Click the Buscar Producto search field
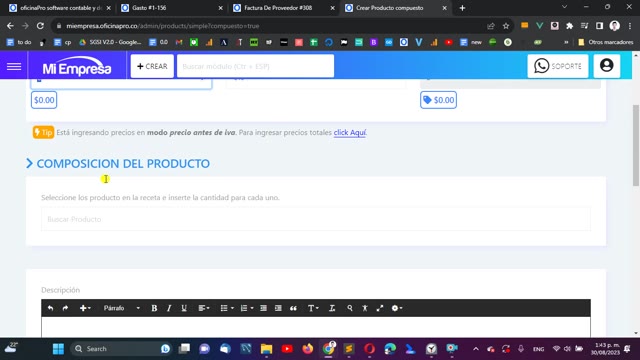This screenshot has height=360, width=640. pos(316,219)
